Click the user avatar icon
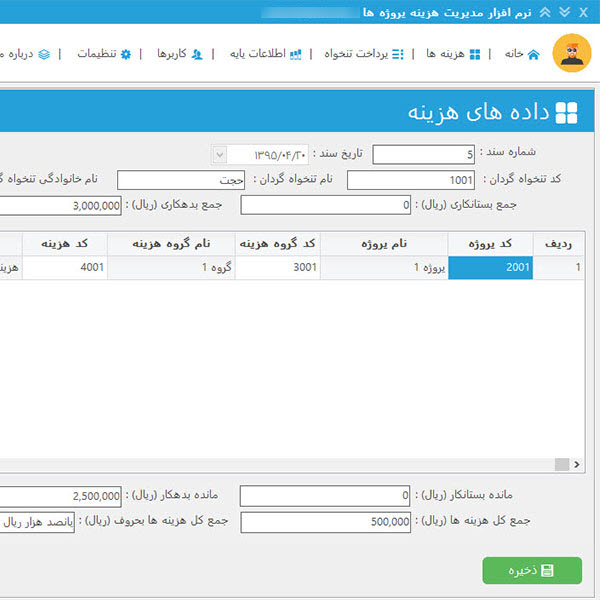Image resolution: width=600 pixels, height=600 pixels. pyautogui.click(x=572, y=54)
